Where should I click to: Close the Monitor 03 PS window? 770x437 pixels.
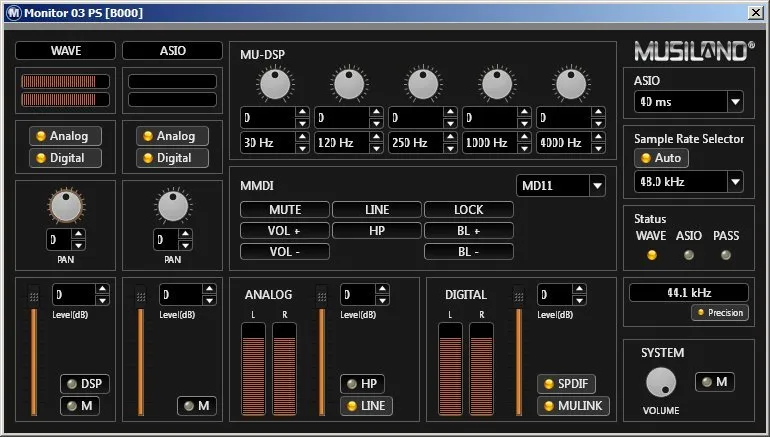[x=755, y=13]
